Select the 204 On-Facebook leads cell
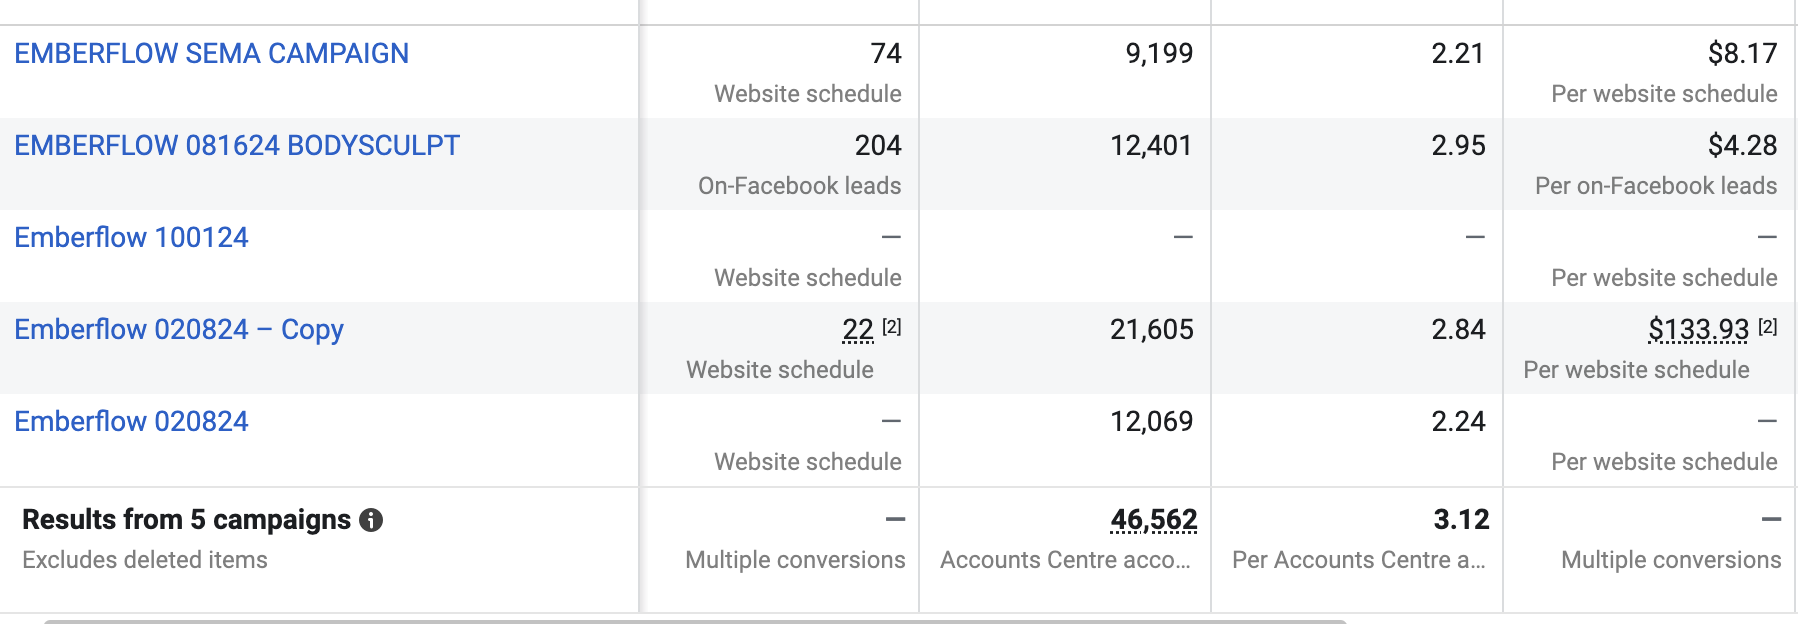Image resolution: width=1798 pixels, height=624 pixels. [779, 164]
